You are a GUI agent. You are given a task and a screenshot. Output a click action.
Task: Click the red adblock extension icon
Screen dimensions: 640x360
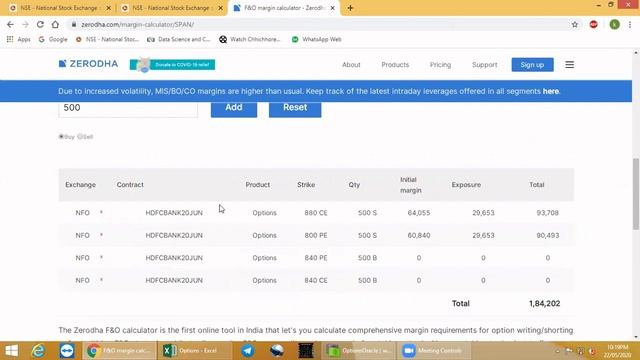(593, 24)
